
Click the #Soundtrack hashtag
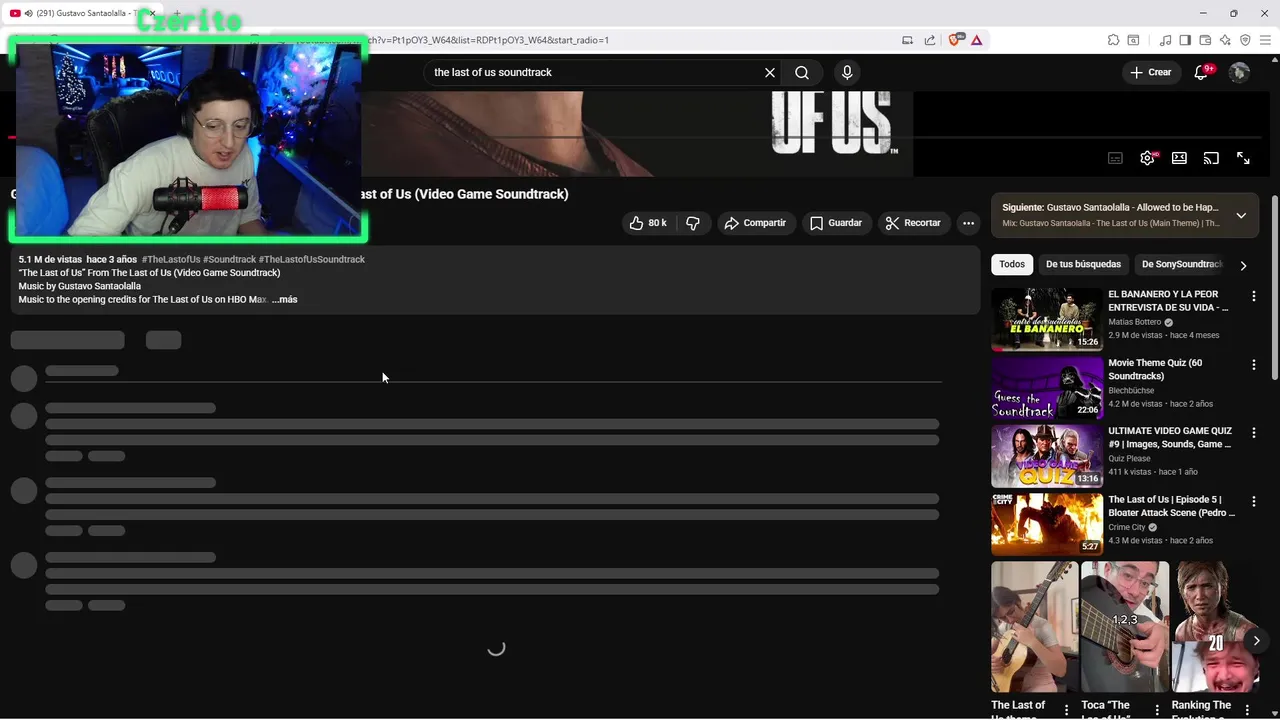pos(230,259)
